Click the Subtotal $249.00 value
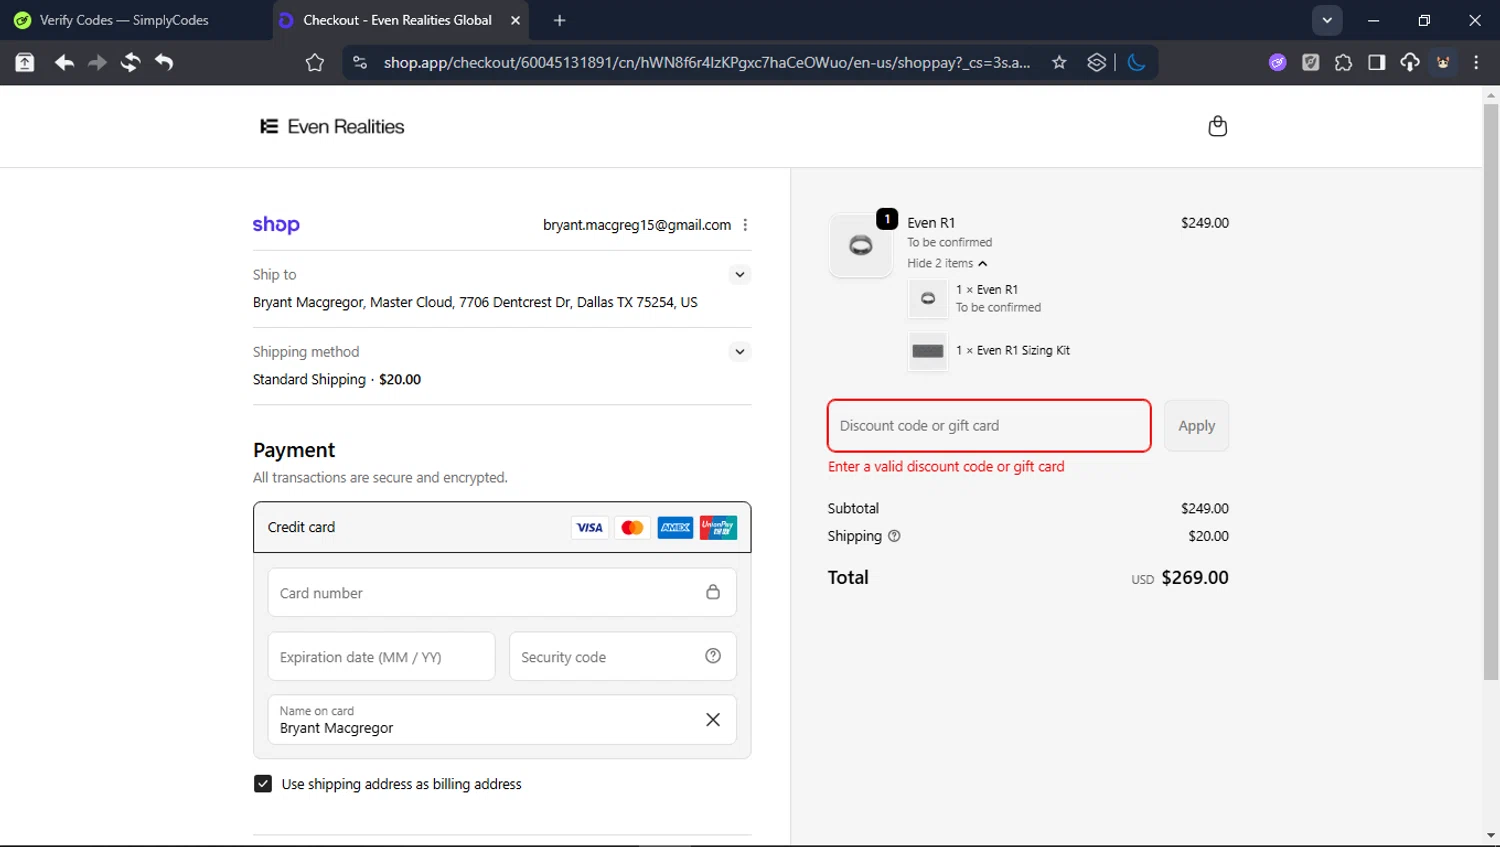Viewport: 1500px width, 847px height. pos(1205,508)
